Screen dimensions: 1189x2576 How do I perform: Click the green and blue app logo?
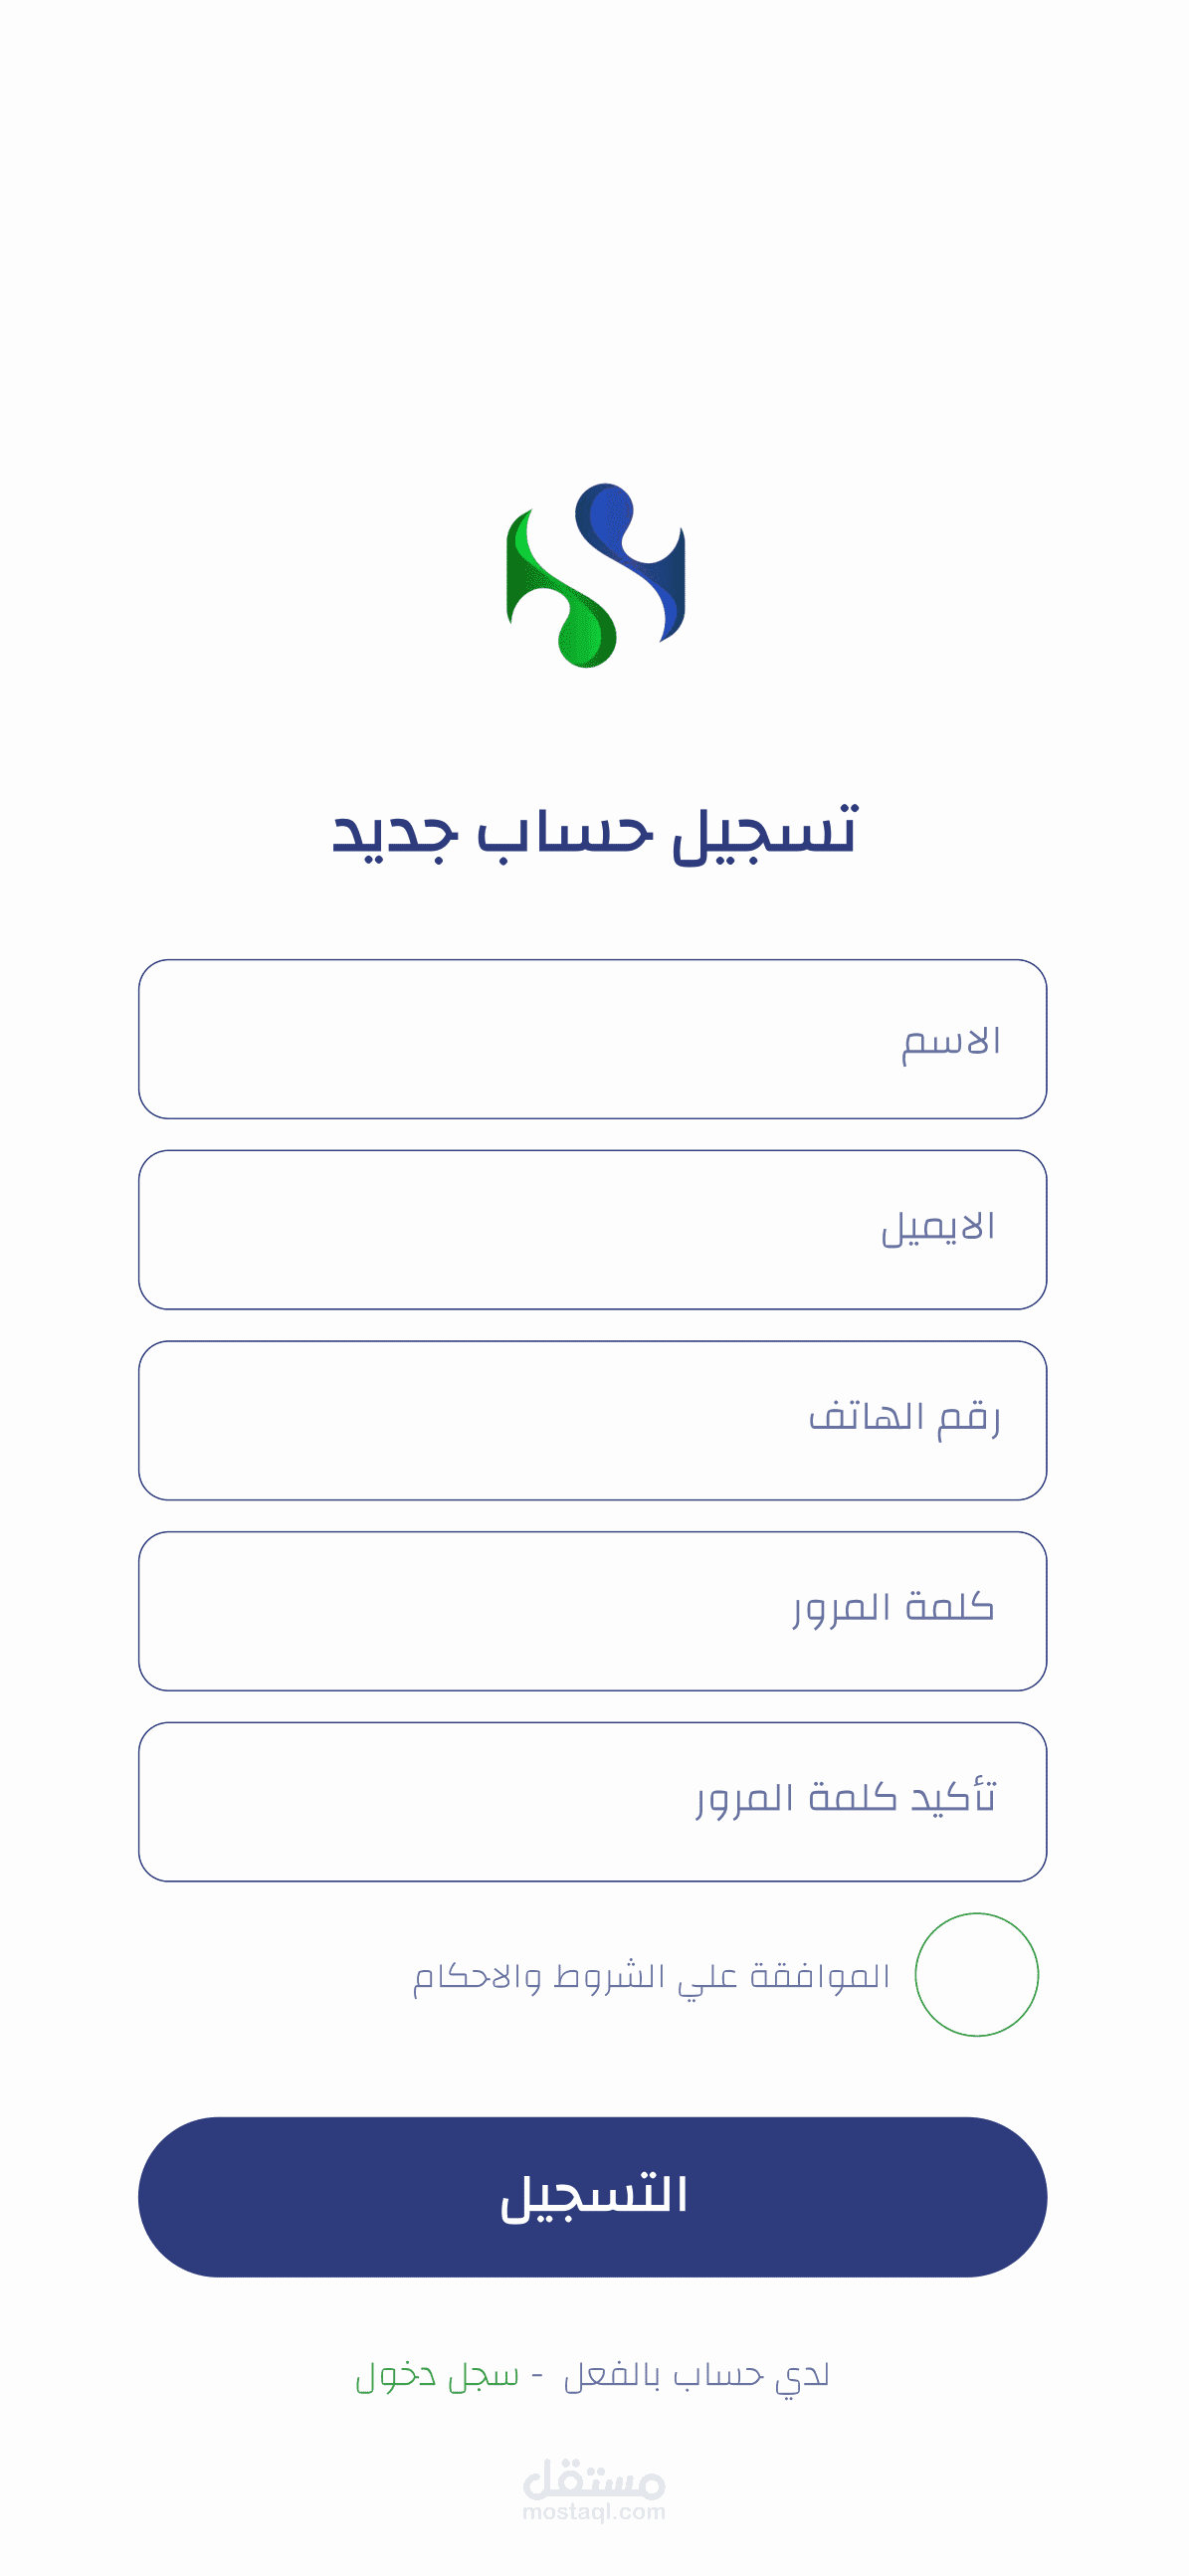[595, 576]
